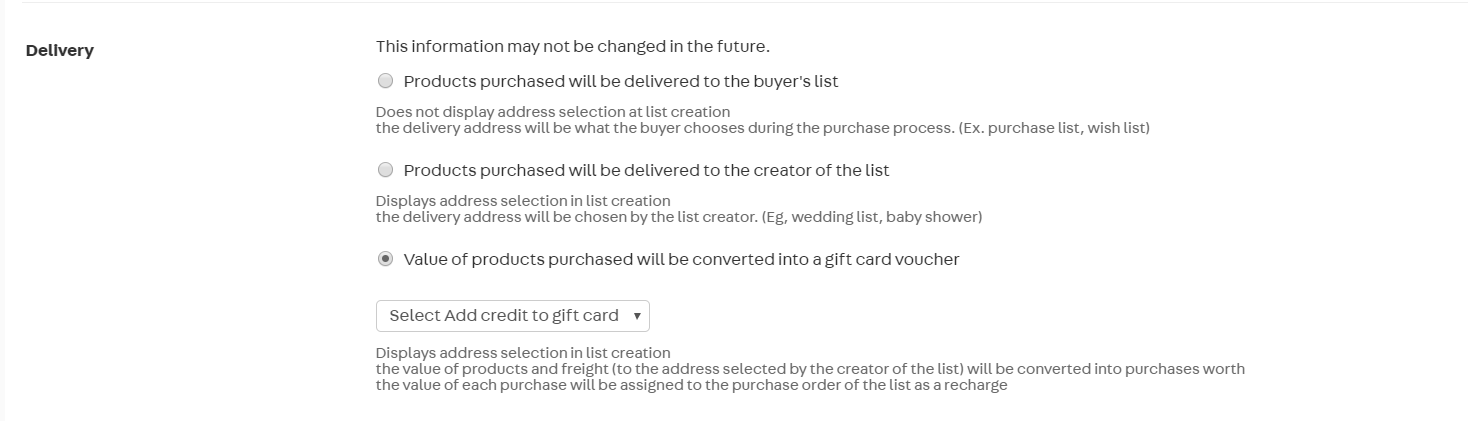1468x421 pixels.
Task: Select the gift card voucher radio button
Action: (385, 259)
